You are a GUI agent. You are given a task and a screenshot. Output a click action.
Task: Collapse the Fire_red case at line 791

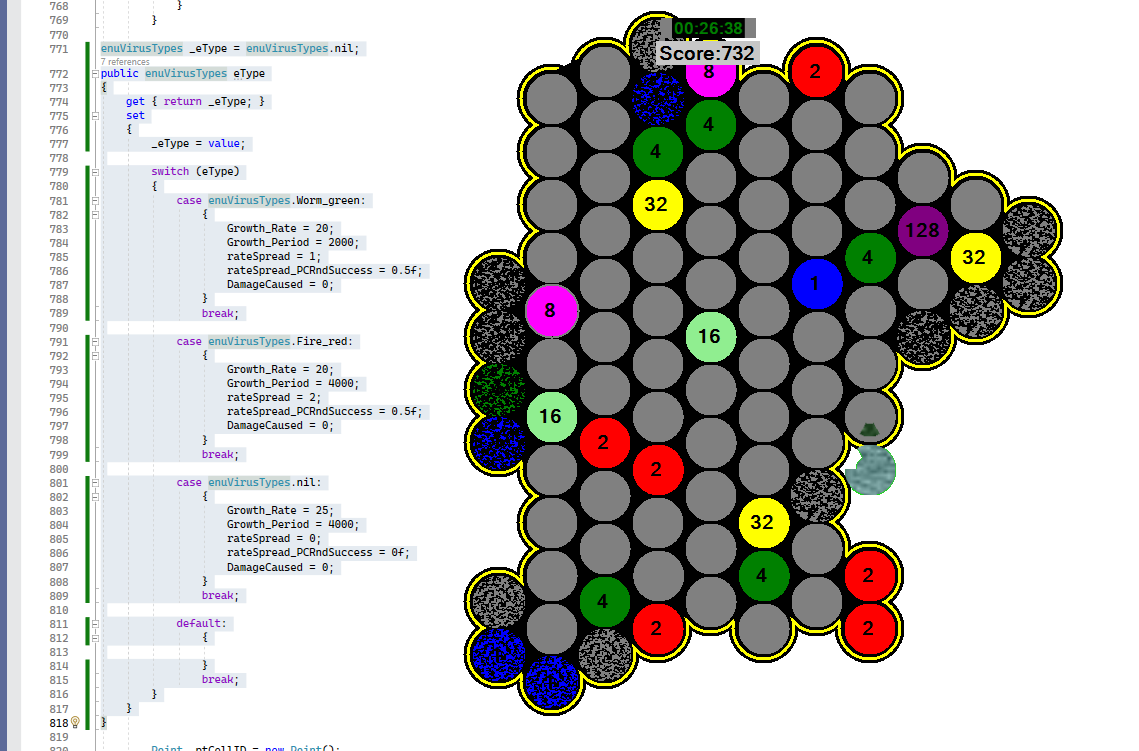(95, 341)
